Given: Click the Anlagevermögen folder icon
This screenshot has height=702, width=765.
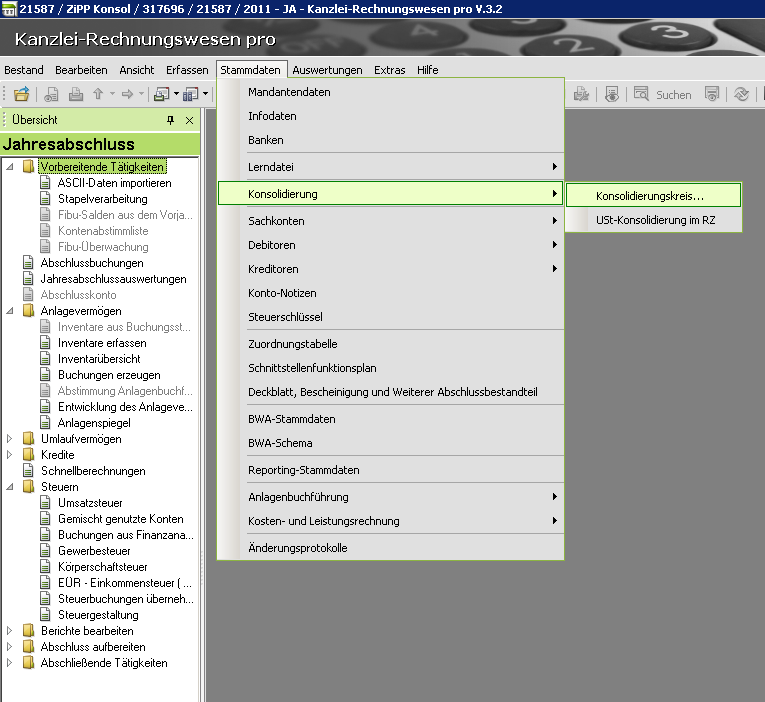Looking at the screenshot, I should click(x=29, y=310).
